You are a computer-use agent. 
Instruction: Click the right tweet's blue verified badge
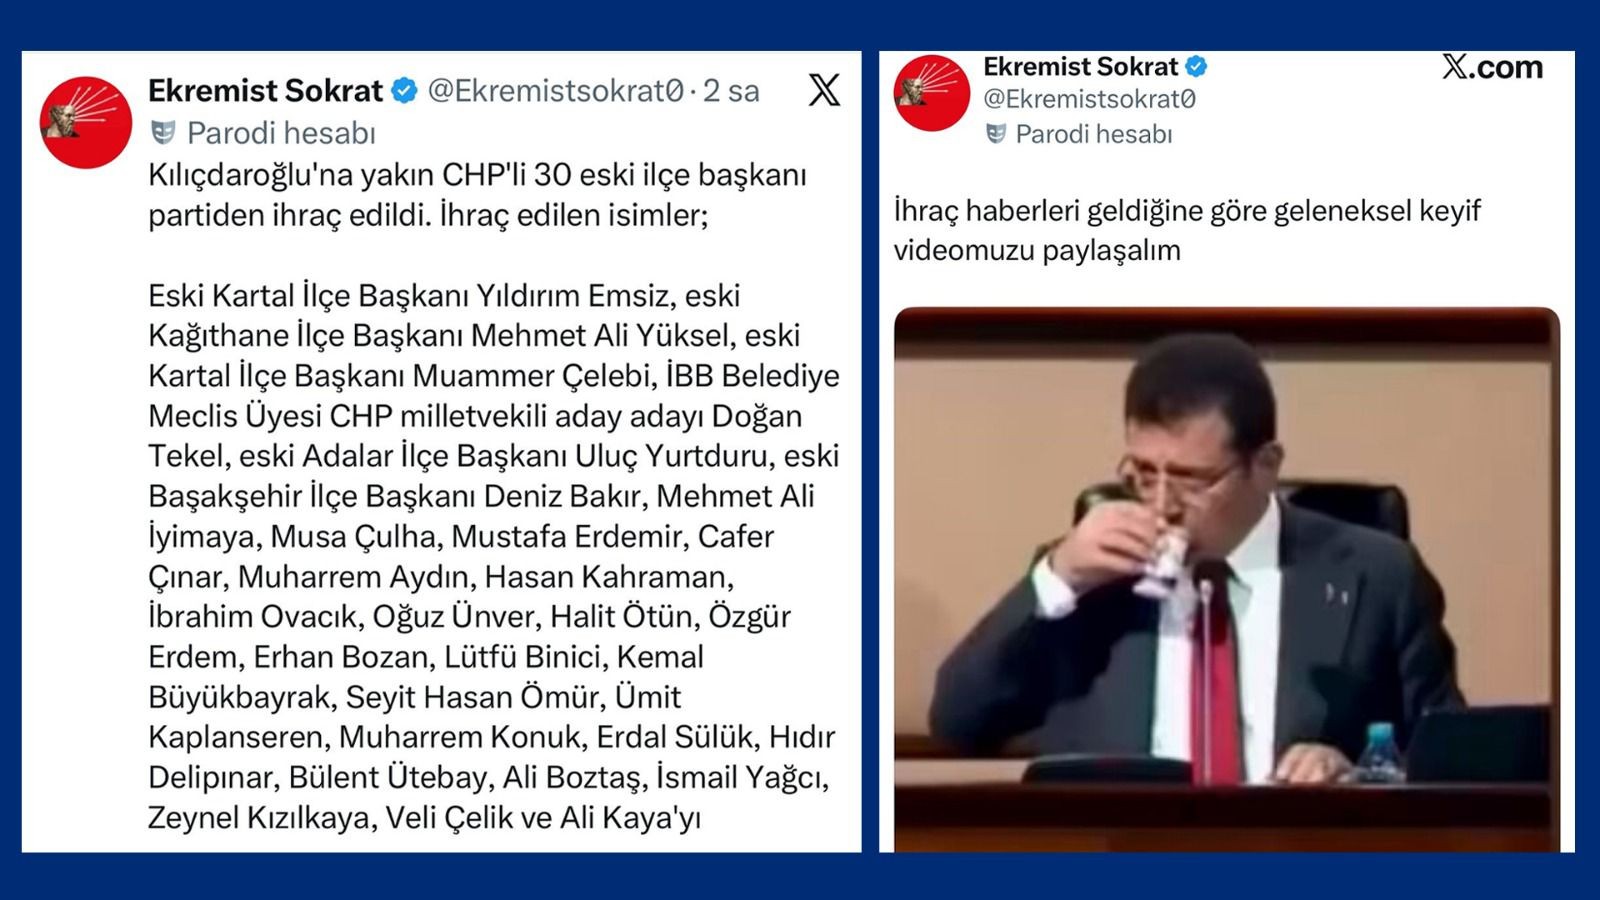pos(1196,67)
